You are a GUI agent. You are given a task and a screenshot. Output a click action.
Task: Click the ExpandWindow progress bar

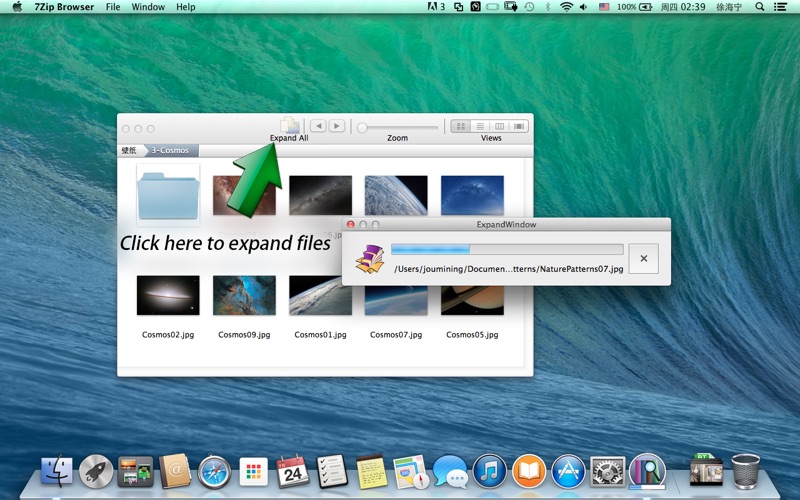click(x=507, y=249)
